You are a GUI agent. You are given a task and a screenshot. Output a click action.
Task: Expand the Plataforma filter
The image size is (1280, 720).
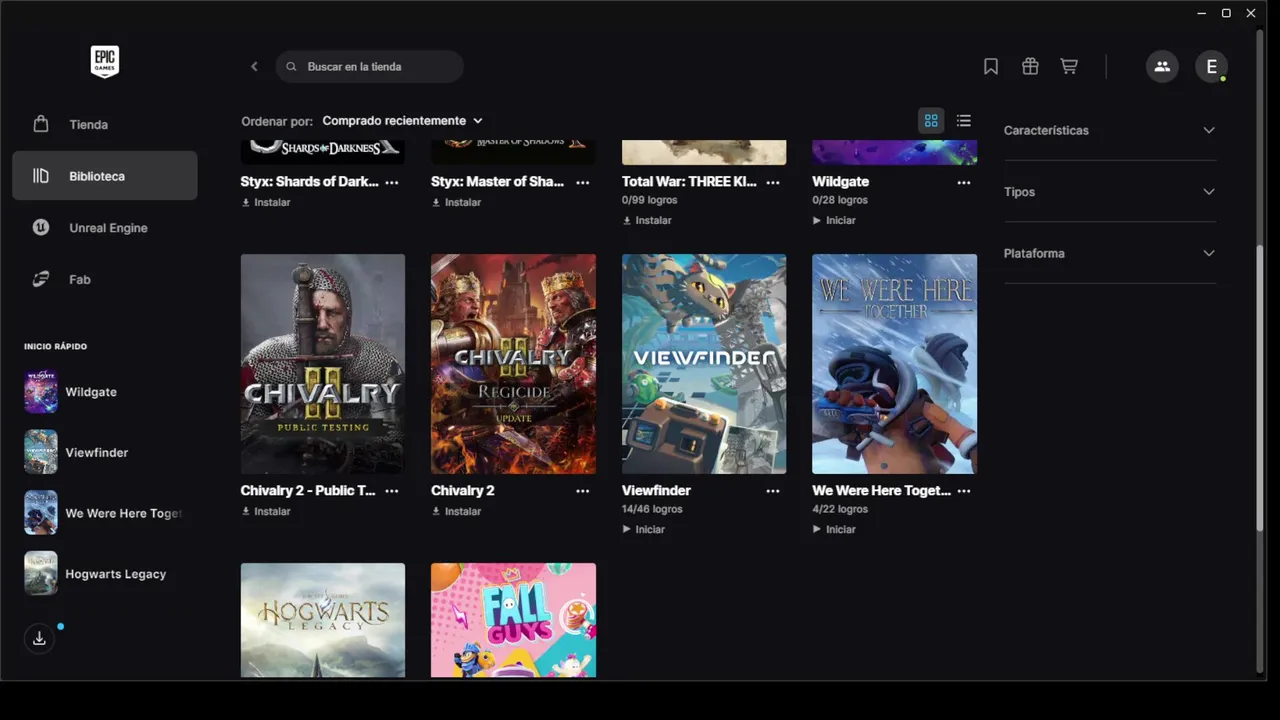coord(1110,254)
